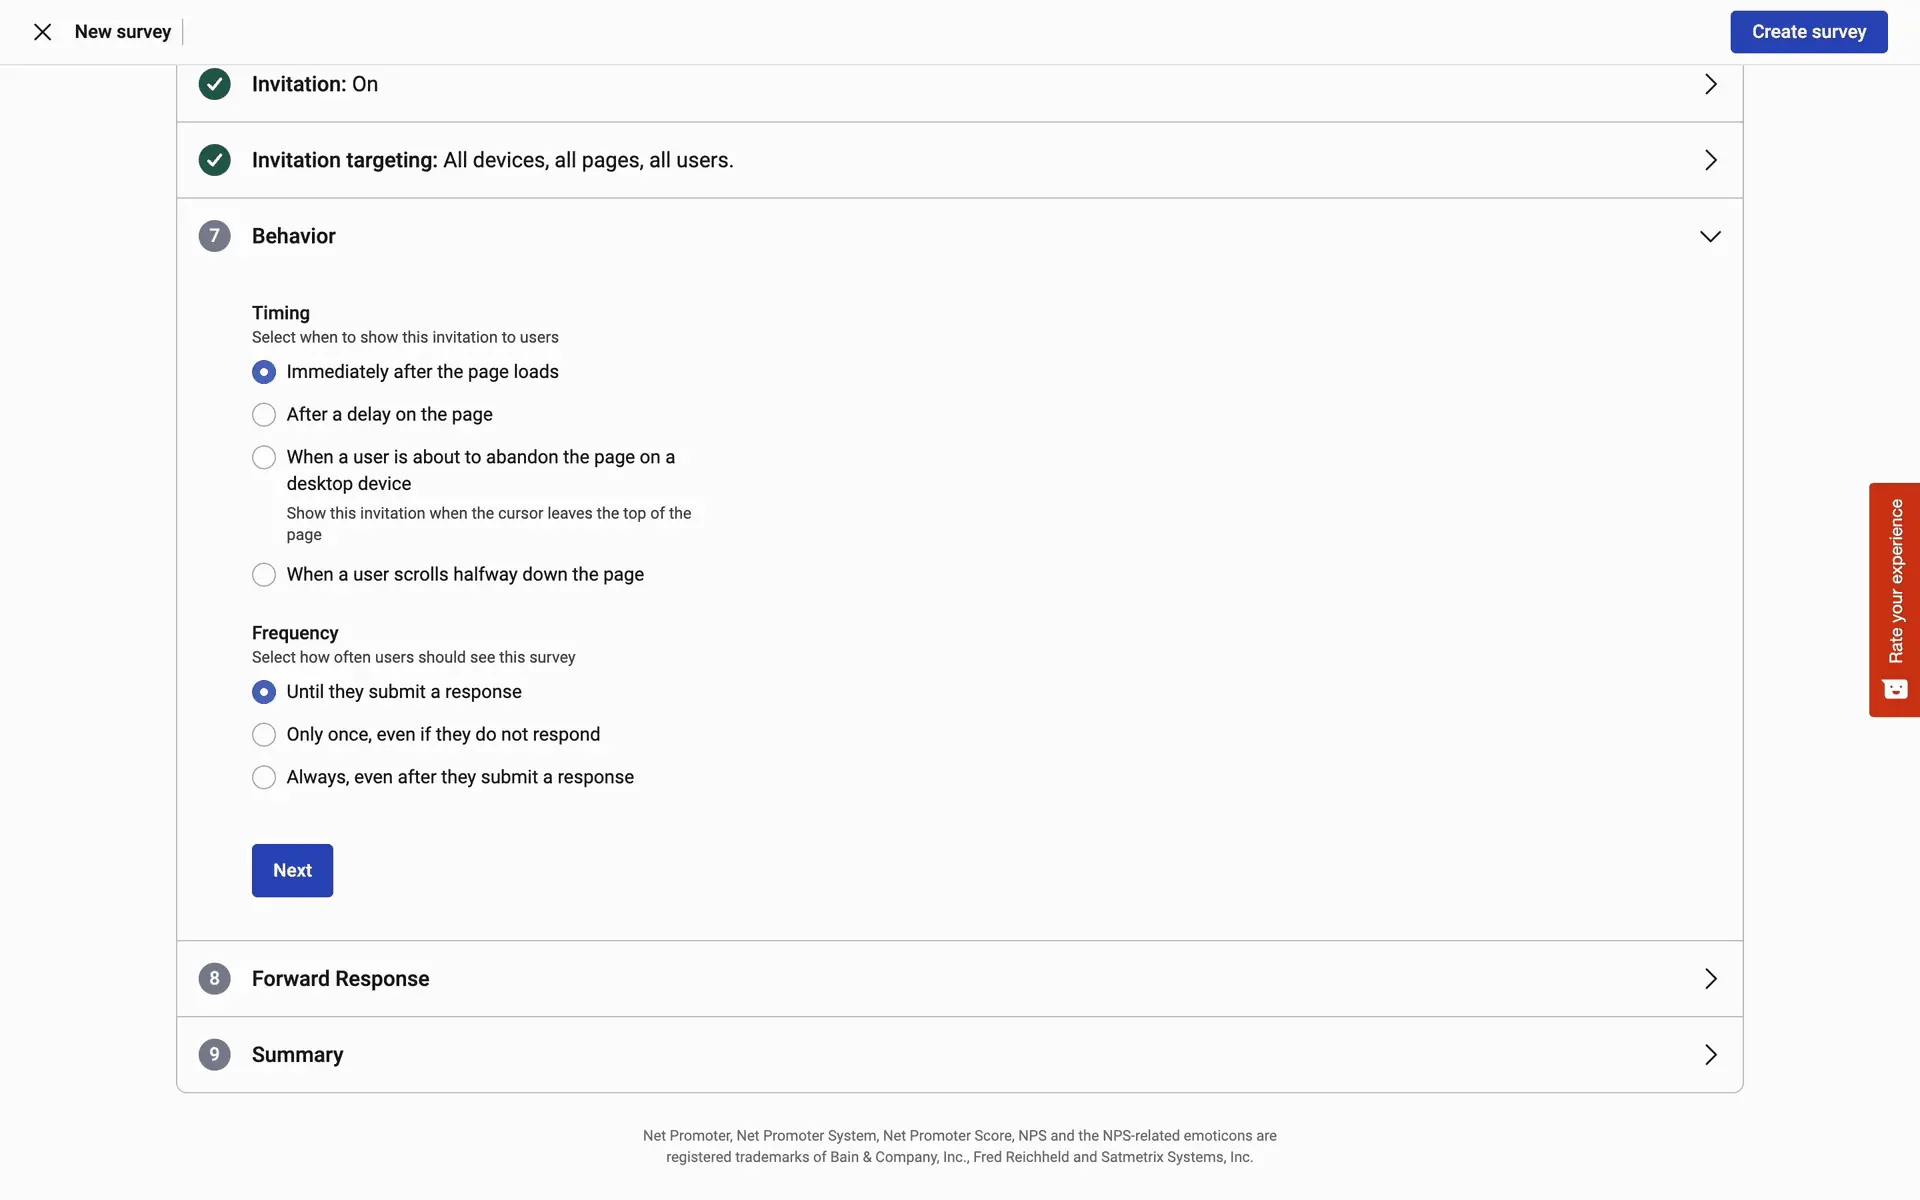The height and width of the screenshot is (1200, 1920).
Task: Collapse the Behavior section chevron
Action: [x=1710, y=236]
